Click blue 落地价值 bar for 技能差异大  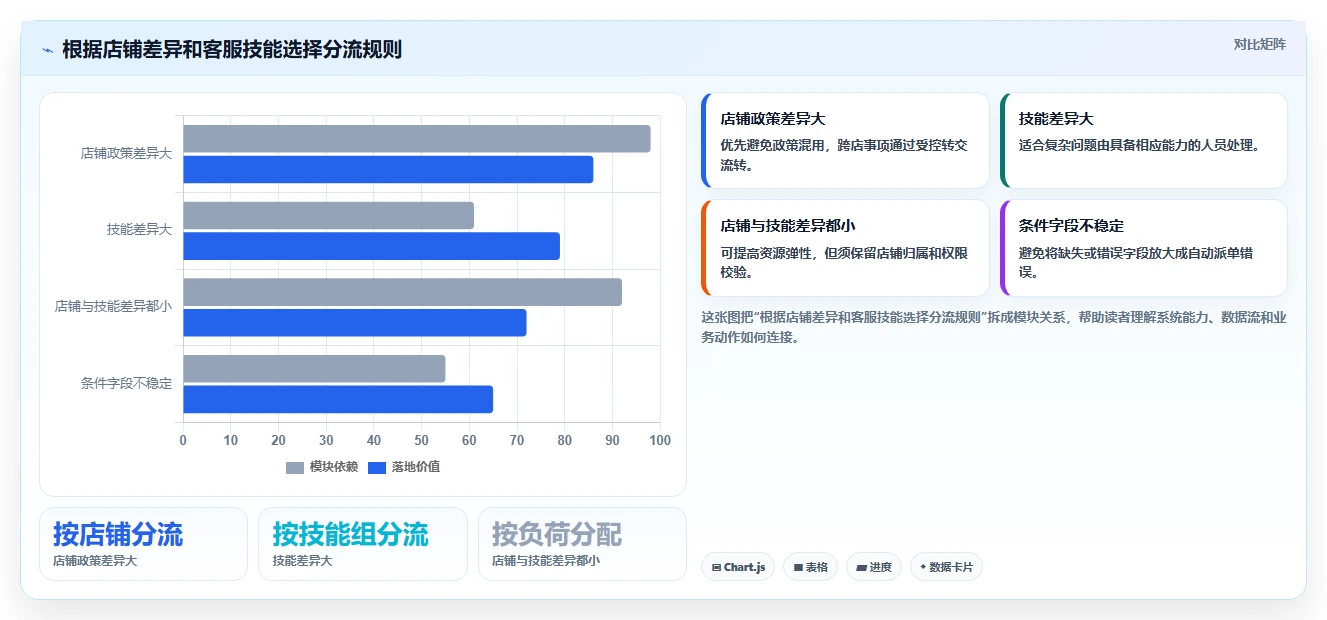tap(371, 246)
